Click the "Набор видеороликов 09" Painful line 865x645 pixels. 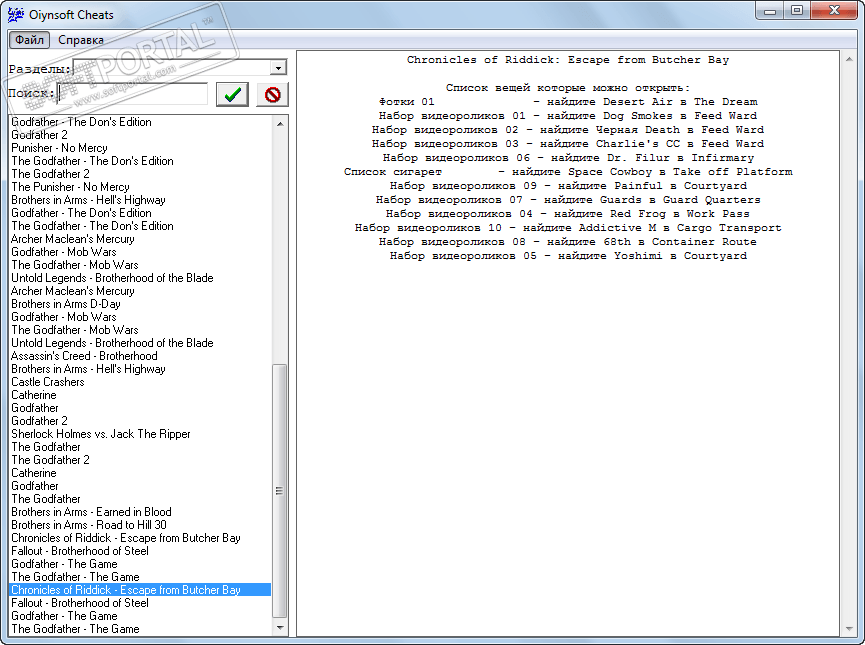coord(568,186)
